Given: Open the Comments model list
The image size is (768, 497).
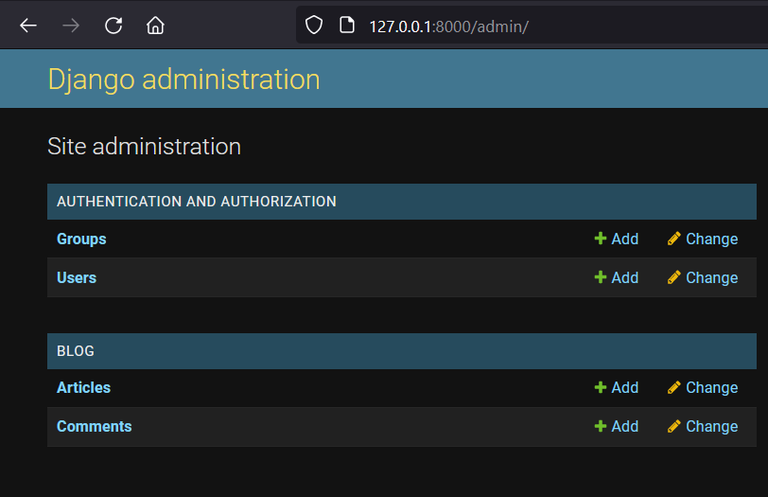Looking at the screenshot, I should [94, 426].
